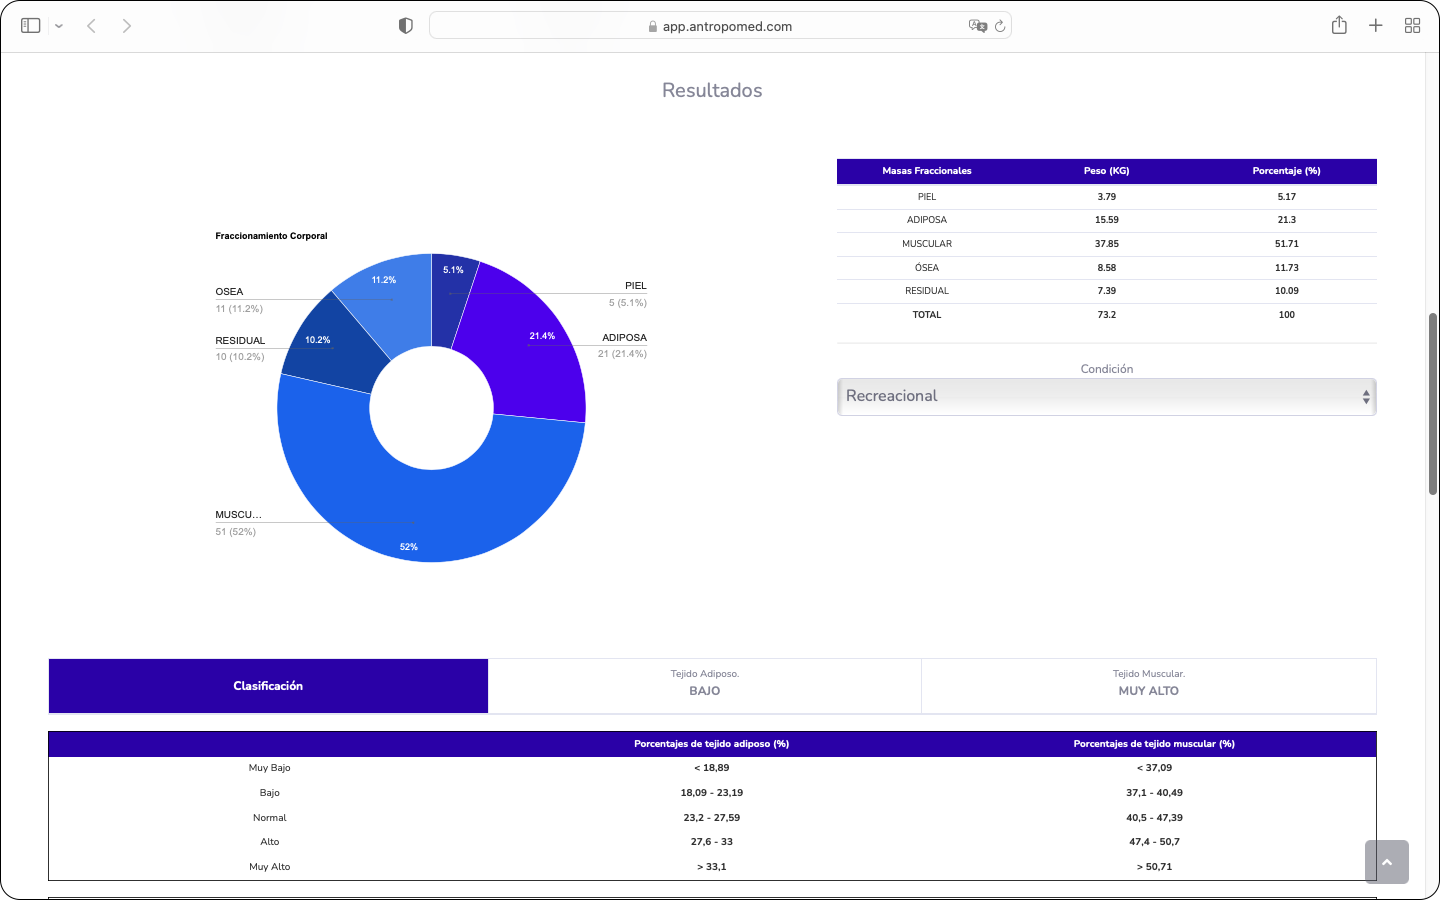Image resolution: width=1440 pixels, height=900 pixels.
Task: Click the MUSCULAR weight value 37.85
Action: pyautogui.click(x=1106, y=244)
